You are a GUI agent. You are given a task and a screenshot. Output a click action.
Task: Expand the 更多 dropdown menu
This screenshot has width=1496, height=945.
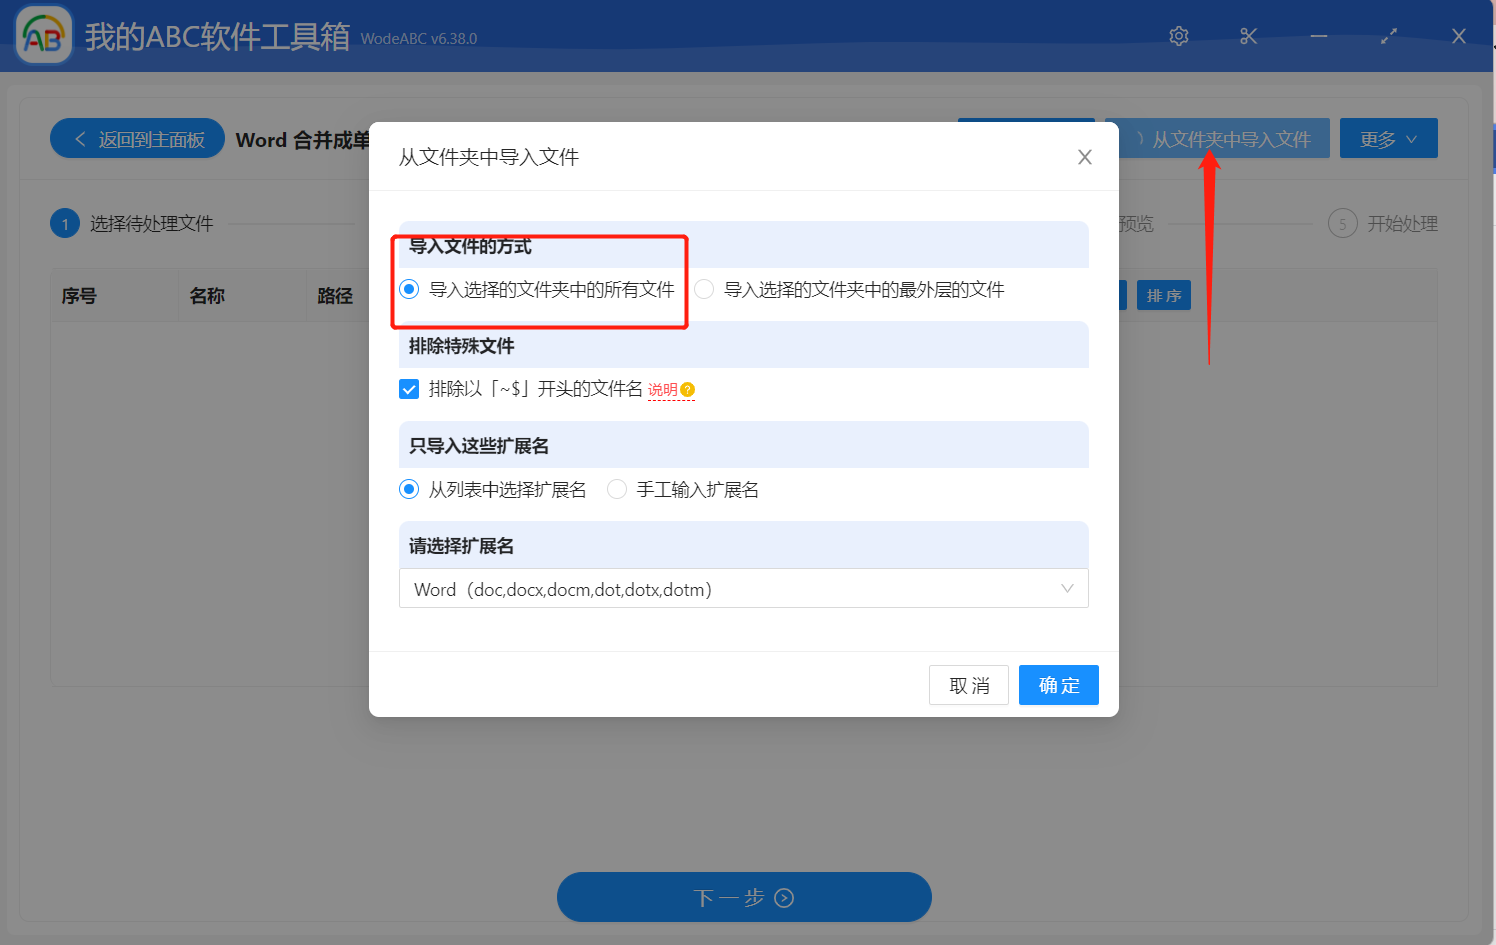point(1388,138)
